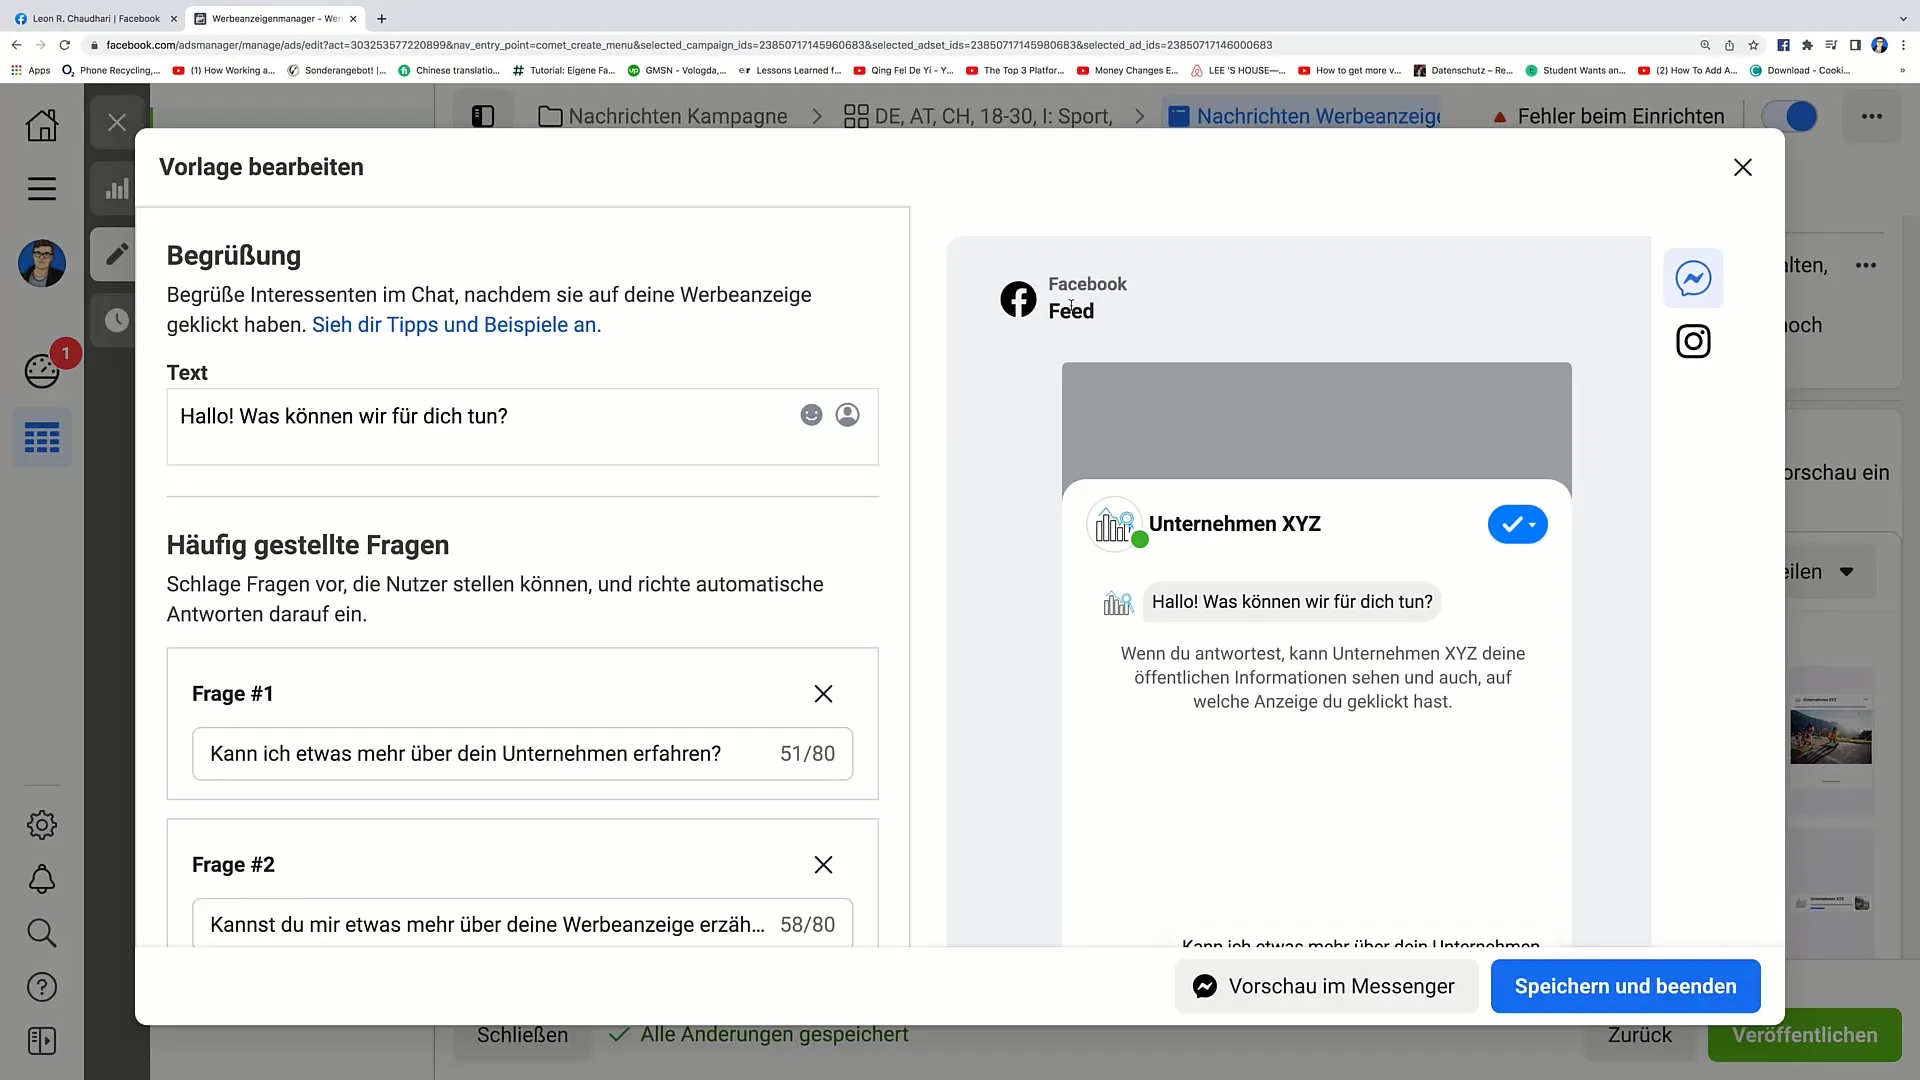This screenshot has width=1920, height=1080.
Task: Click the Instagram icon on right panel
Action: (x=1695, y=343)
